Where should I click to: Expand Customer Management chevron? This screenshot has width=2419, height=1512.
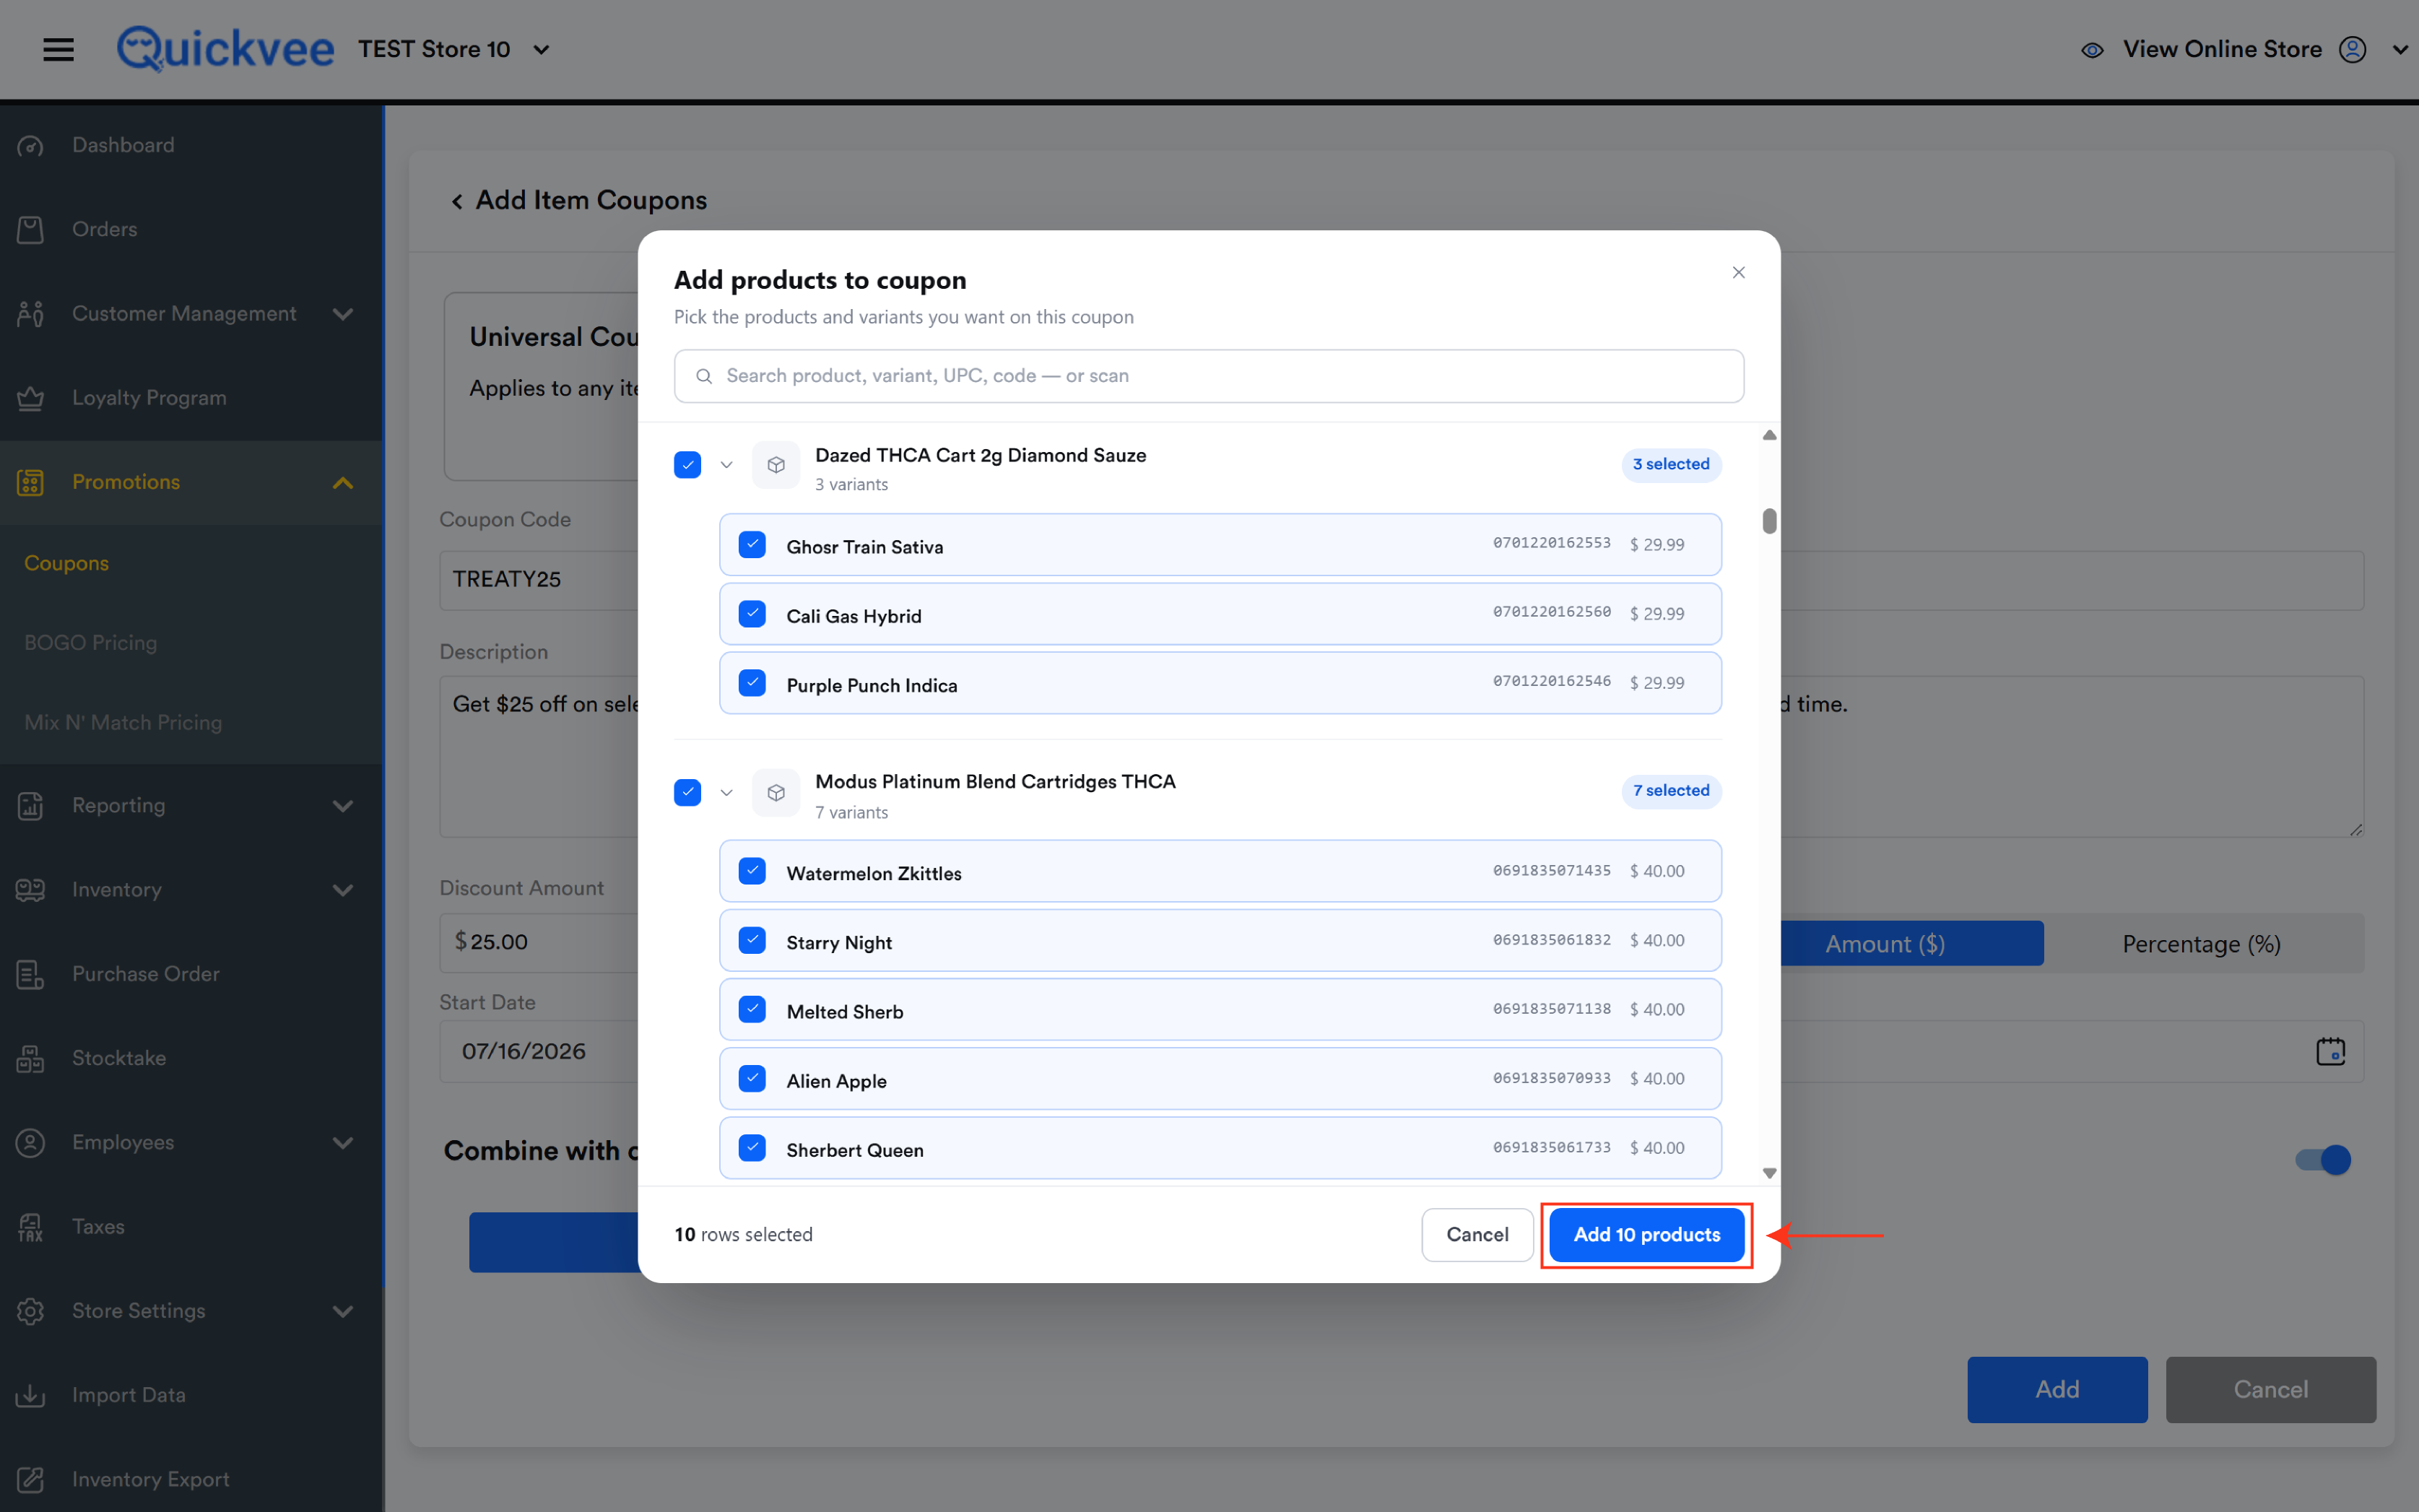[343, 314]
